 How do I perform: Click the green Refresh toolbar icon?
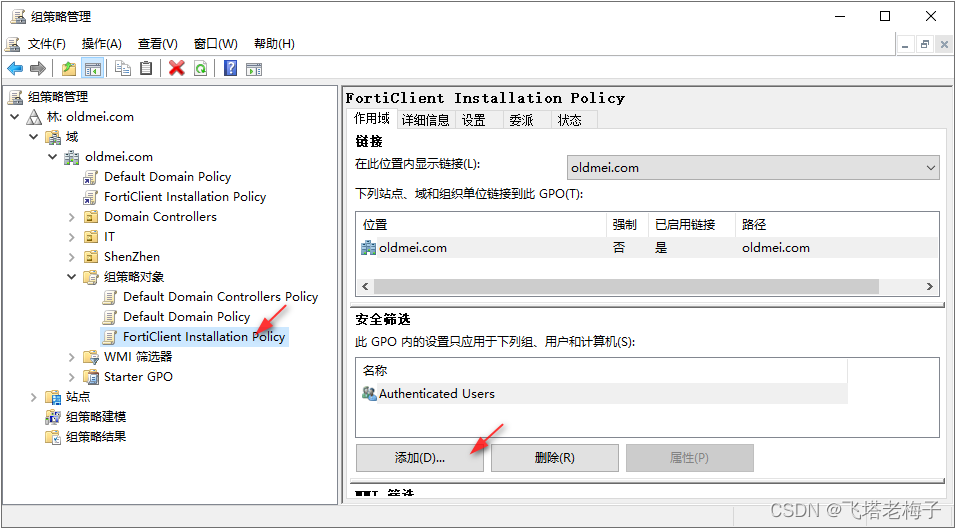(x=201, y=68)
